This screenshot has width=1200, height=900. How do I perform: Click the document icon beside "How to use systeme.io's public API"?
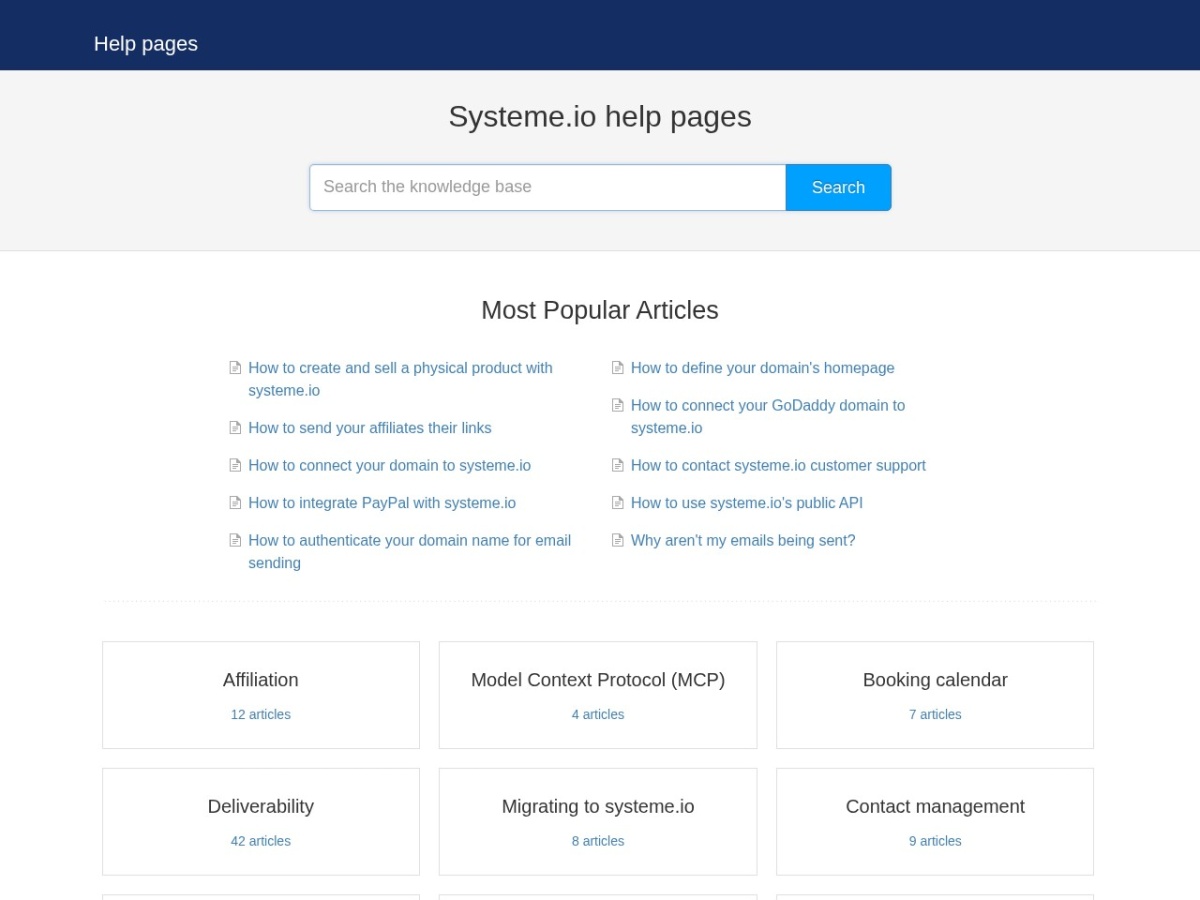(618, 503)
